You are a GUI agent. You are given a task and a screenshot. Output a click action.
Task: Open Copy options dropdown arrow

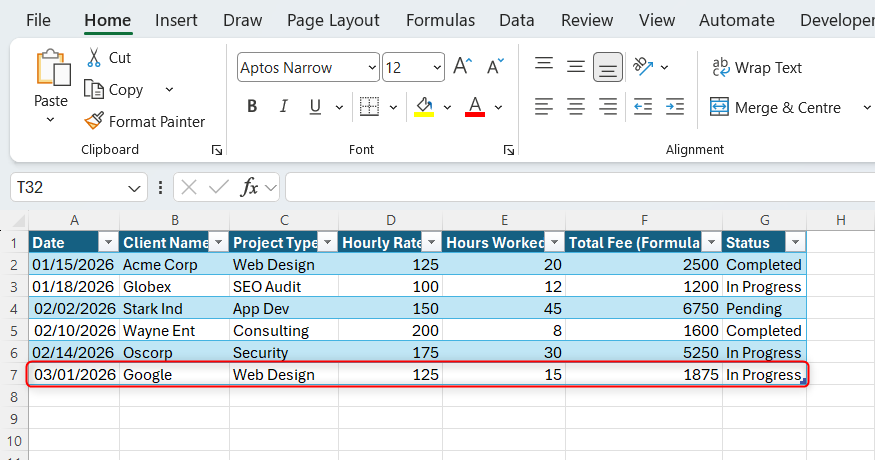point(169,89)
